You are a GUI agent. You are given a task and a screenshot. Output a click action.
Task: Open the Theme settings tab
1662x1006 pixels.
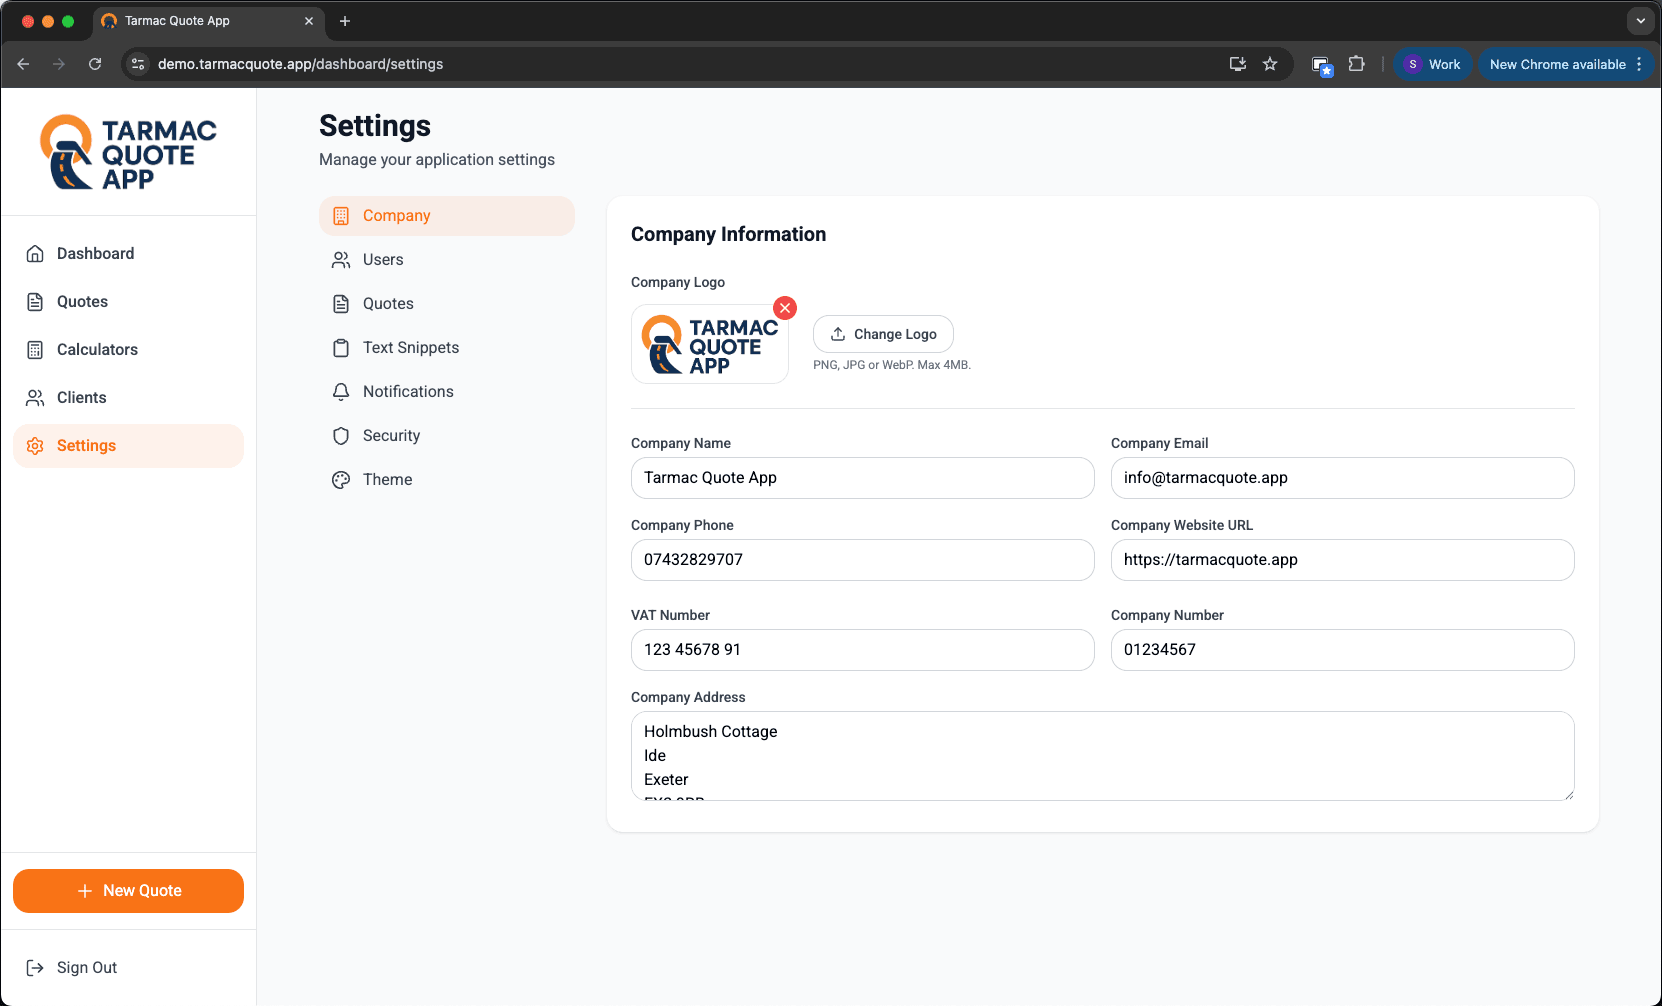click(x=387, y=480)
